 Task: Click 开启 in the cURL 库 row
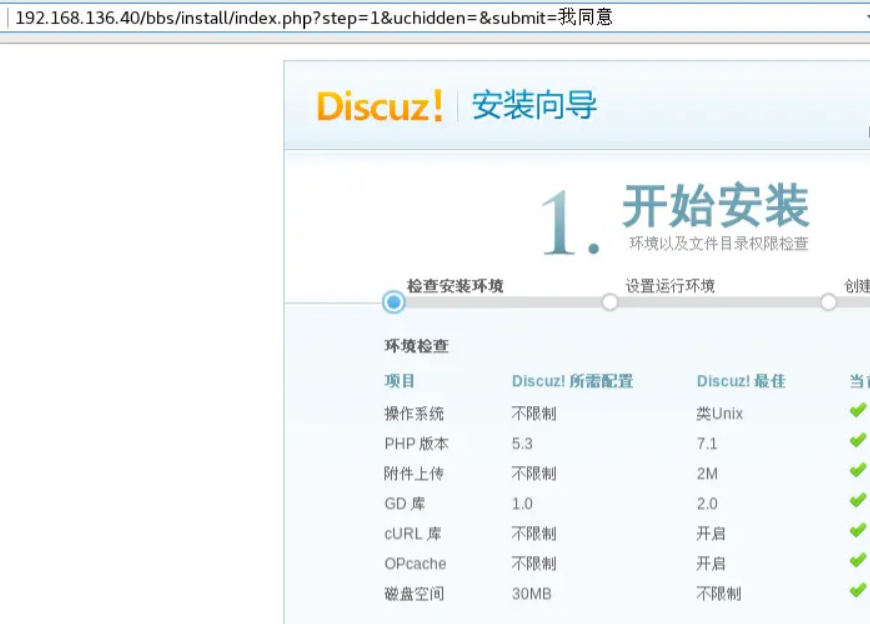click(711, 534)
